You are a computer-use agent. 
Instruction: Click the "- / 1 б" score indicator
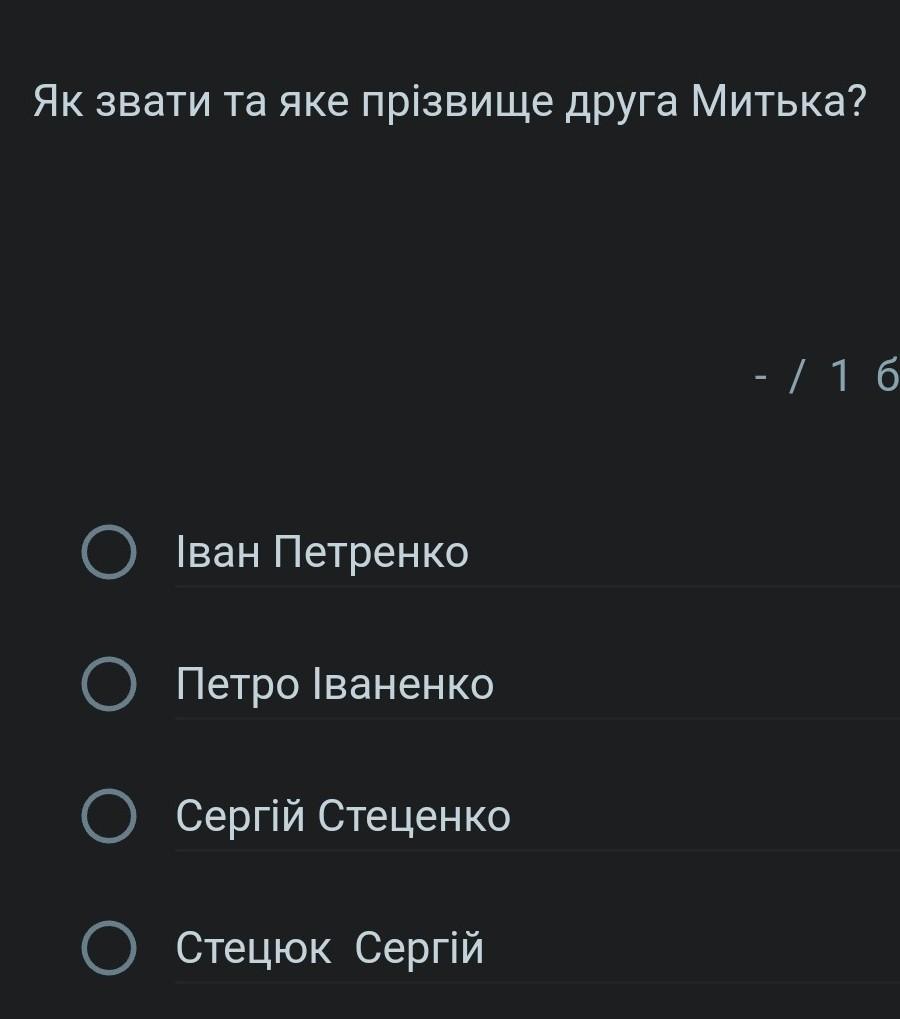(x=826, y=376)
